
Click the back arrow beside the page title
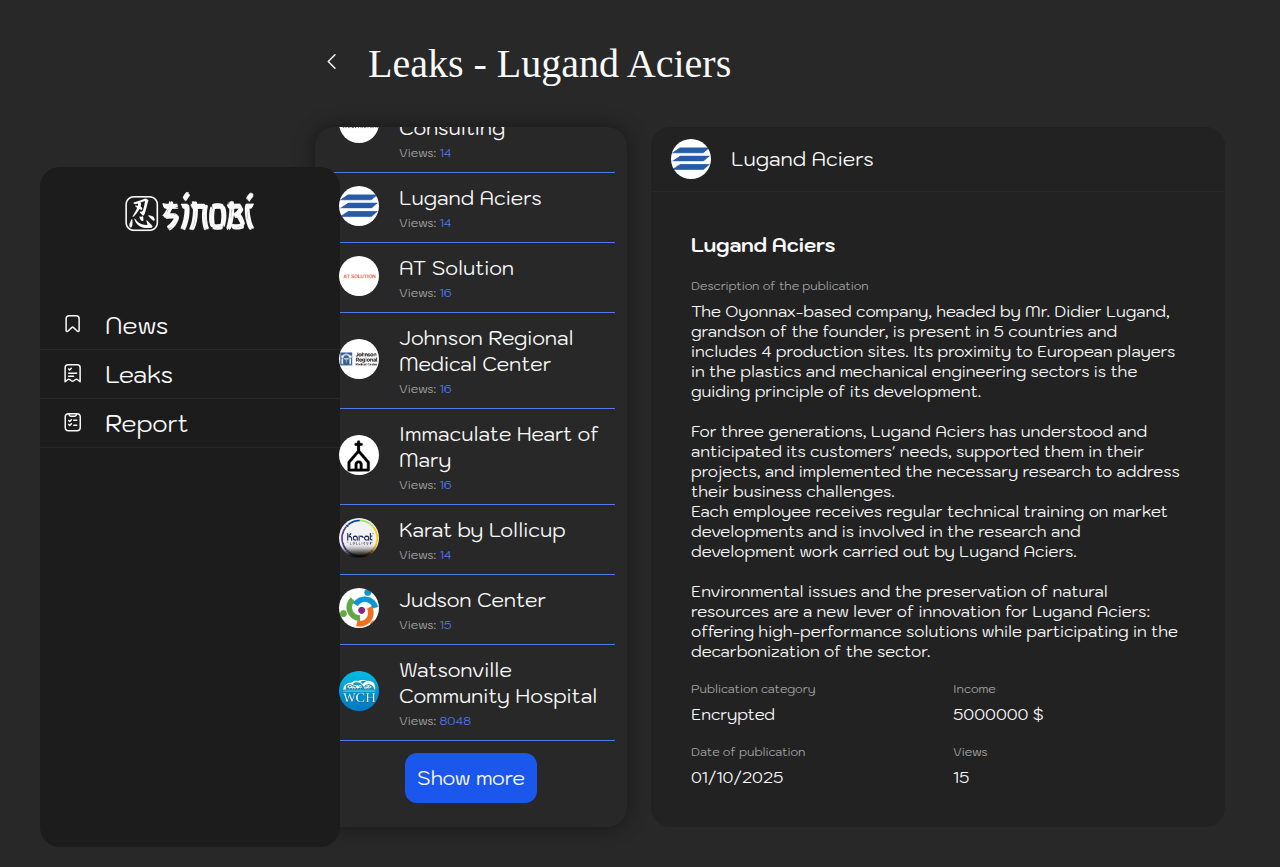tap(332, 62)
